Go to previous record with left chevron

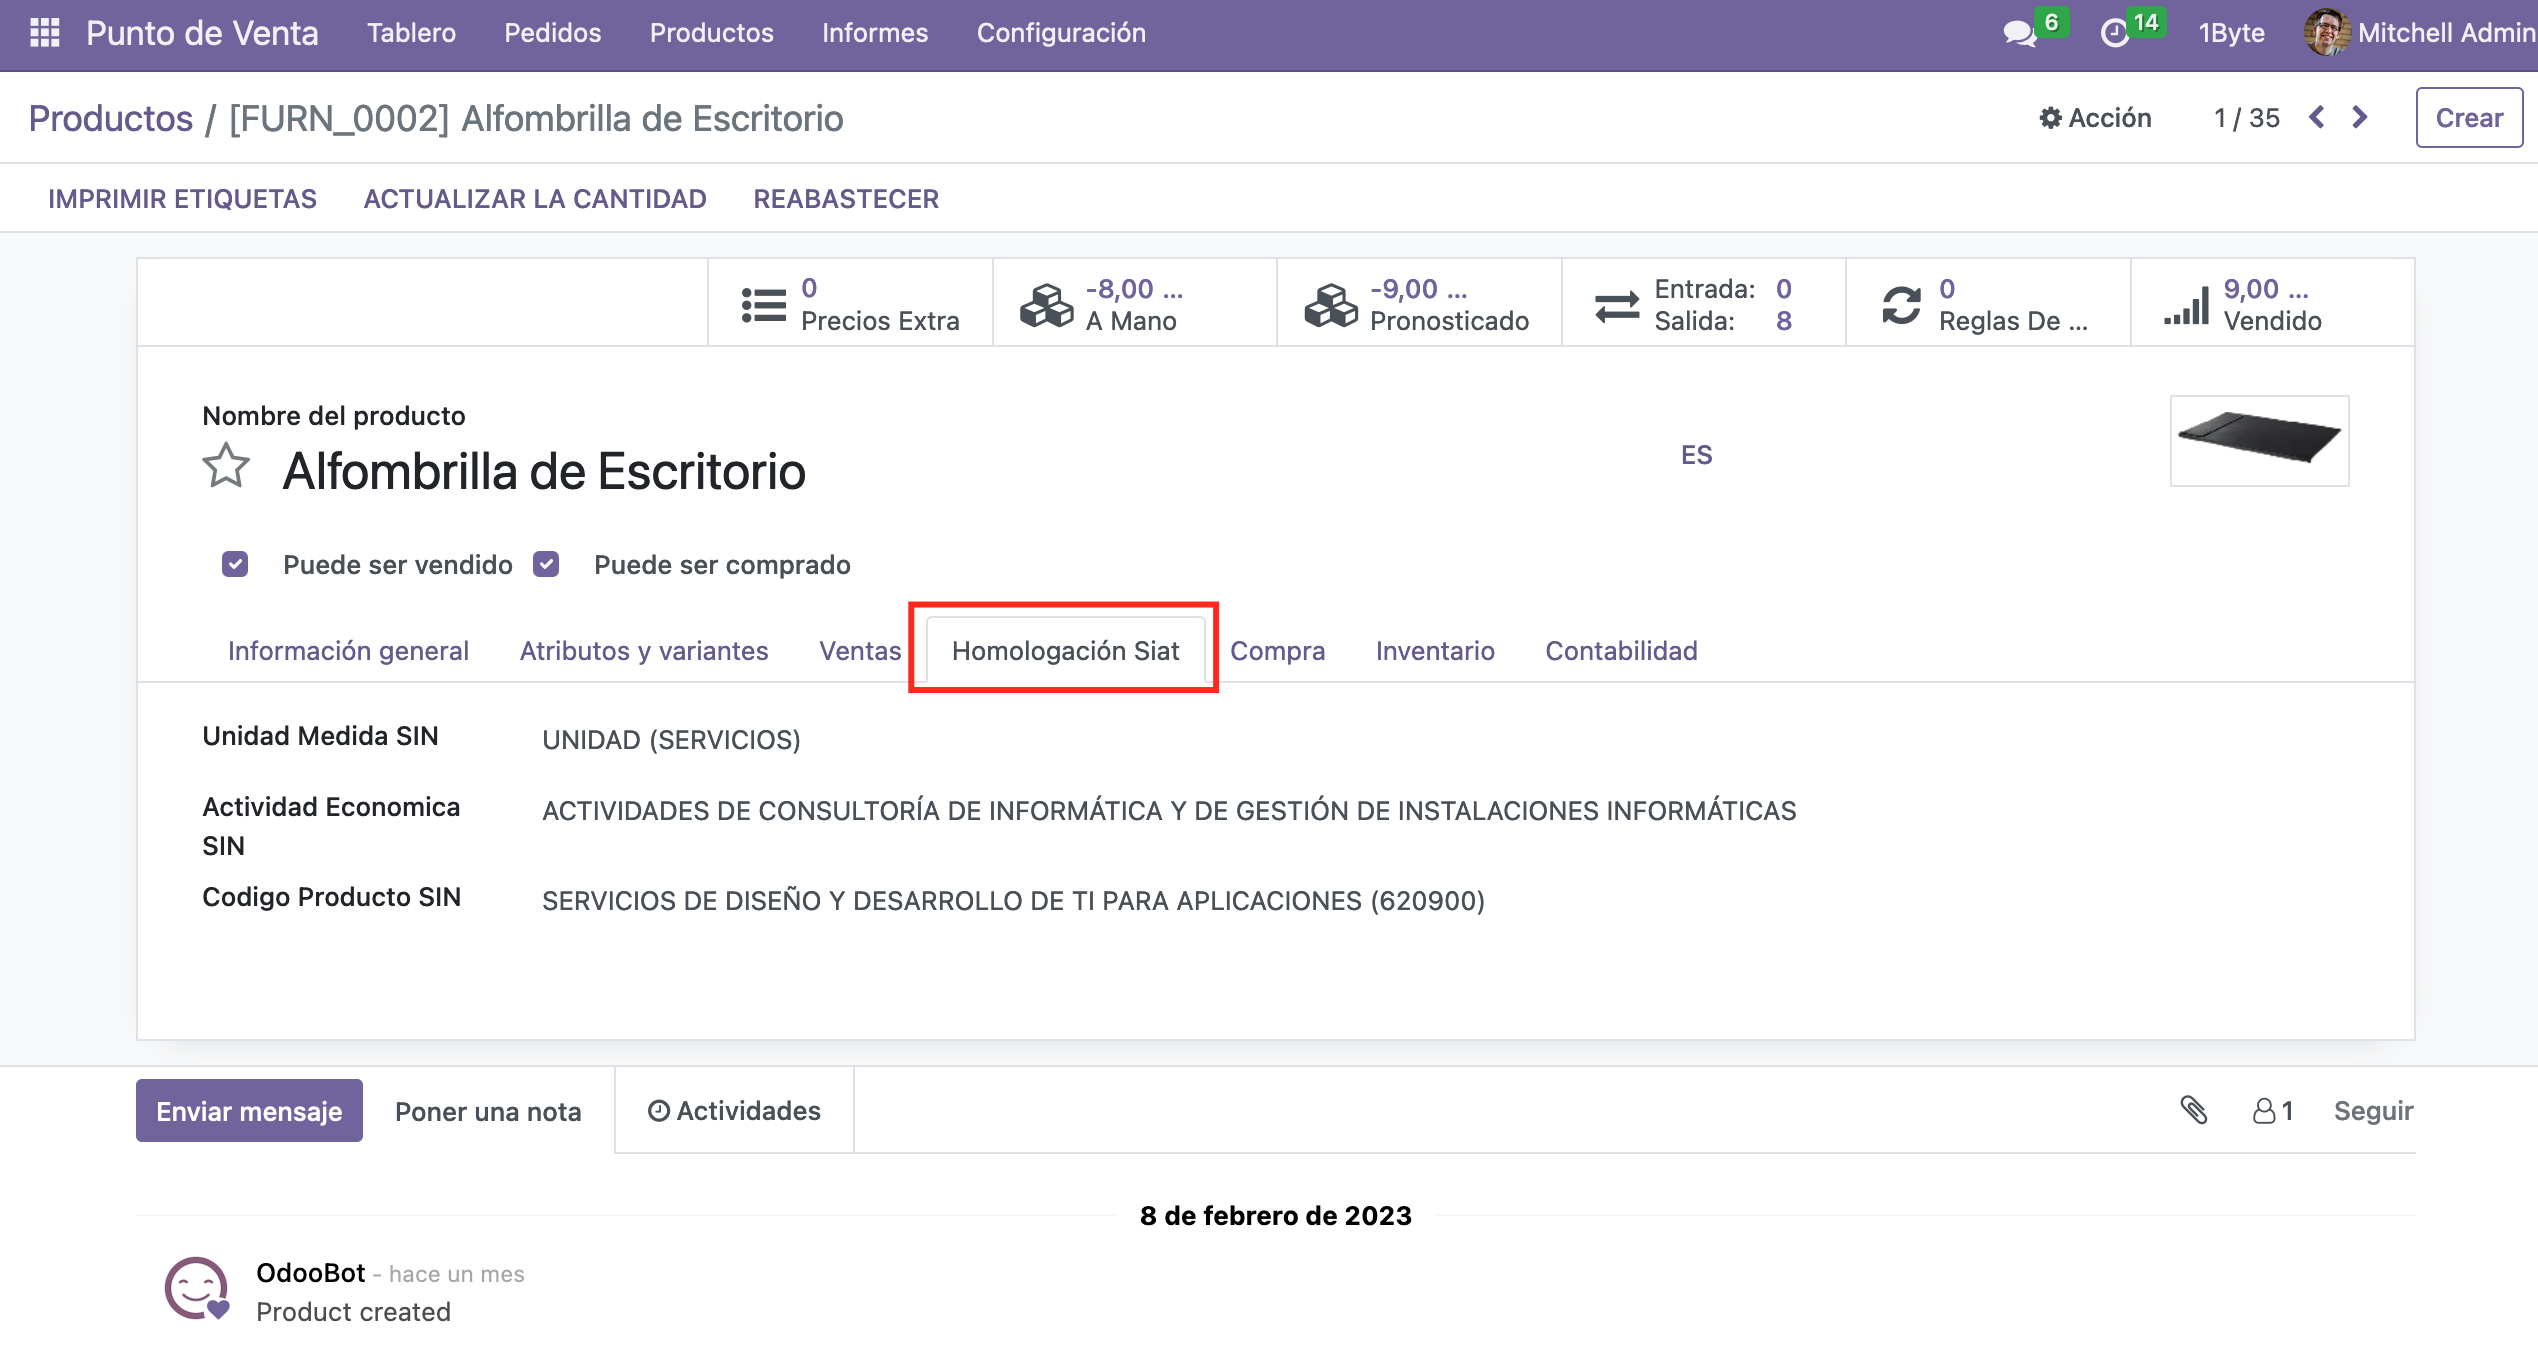[2316, 118]
